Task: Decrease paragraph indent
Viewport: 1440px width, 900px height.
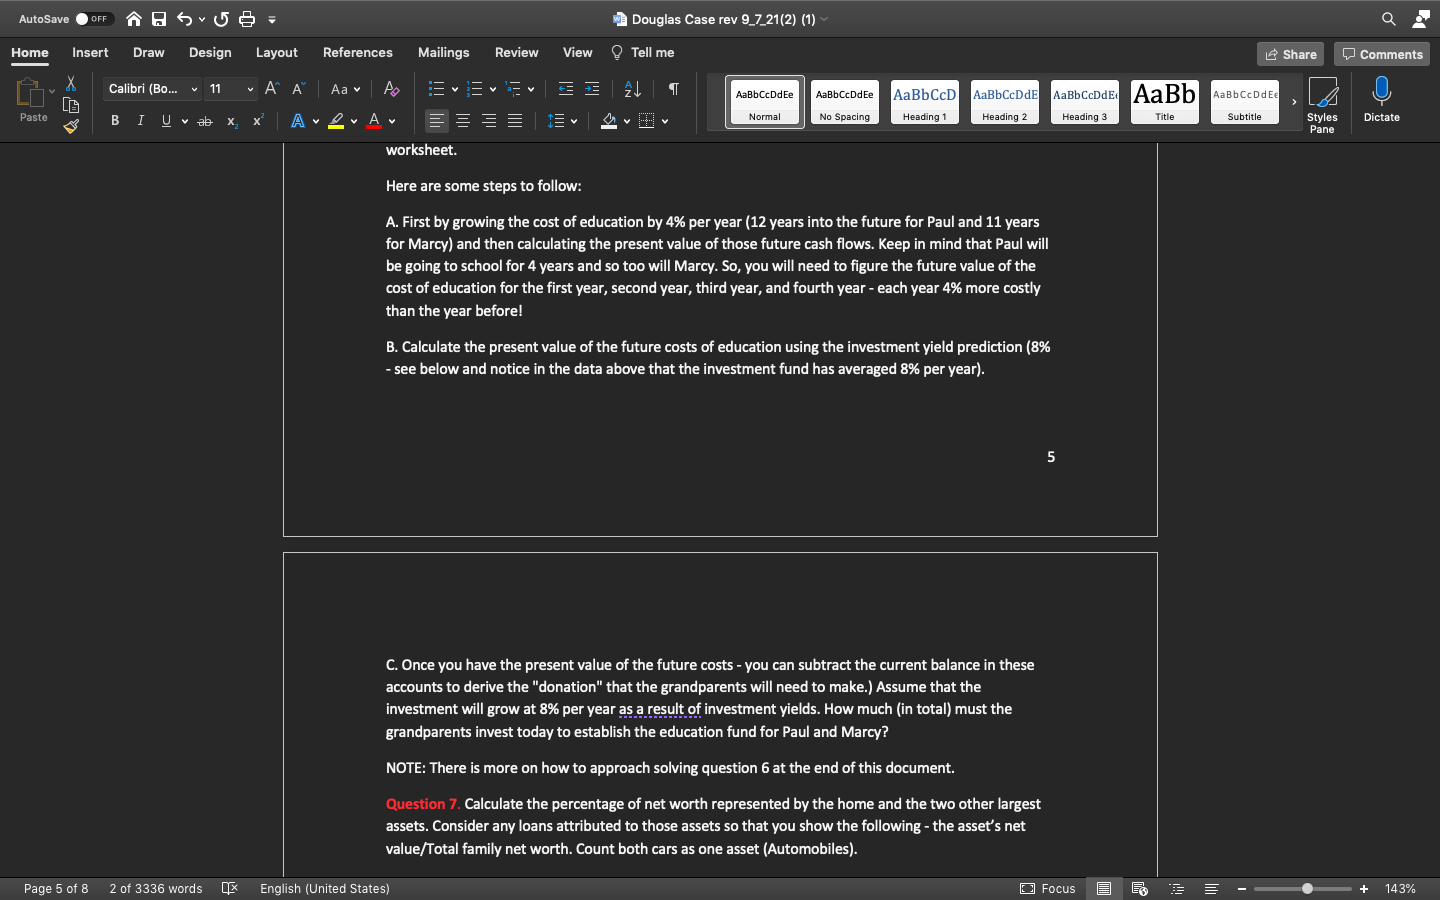Action: pos(566,89)
